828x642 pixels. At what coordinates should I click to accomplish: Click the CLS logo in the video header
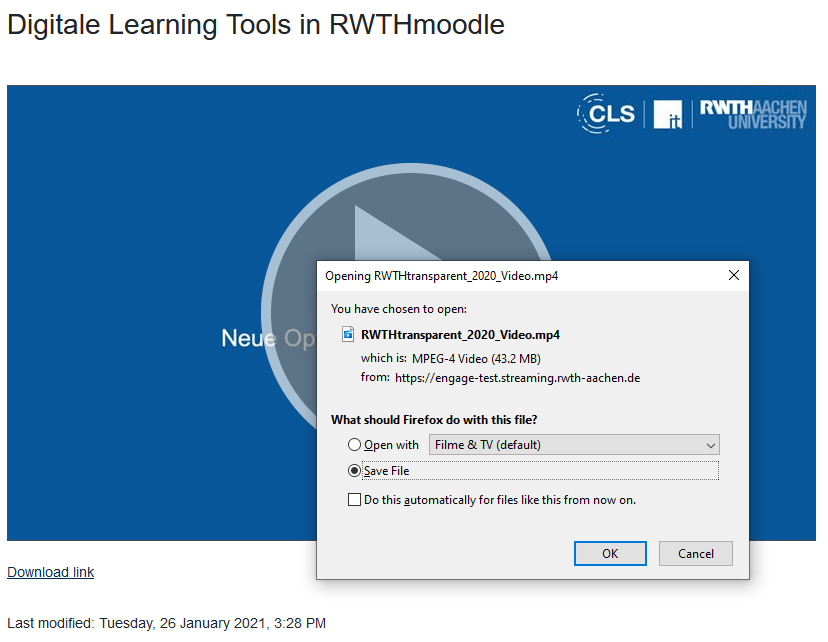click(606, 114)
